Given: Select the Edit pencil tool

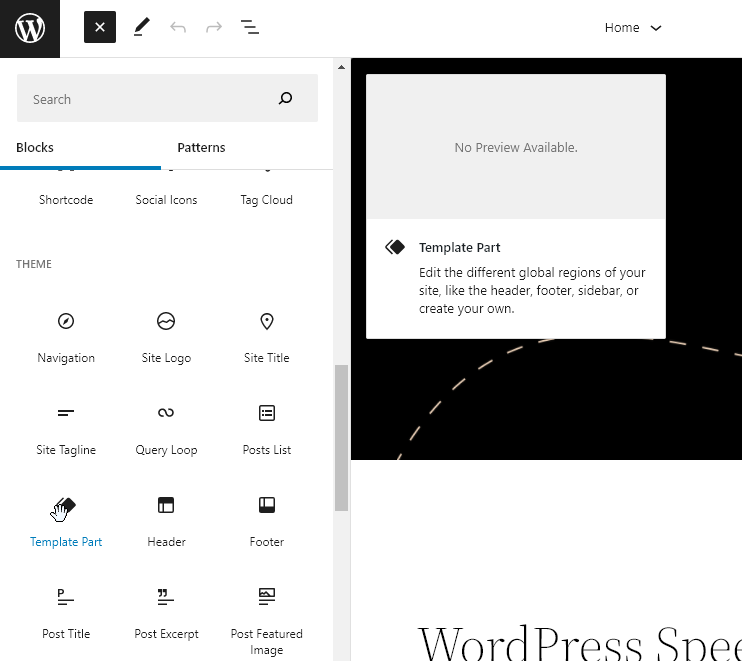Looking at the screenshot, I should pos(141,28).
